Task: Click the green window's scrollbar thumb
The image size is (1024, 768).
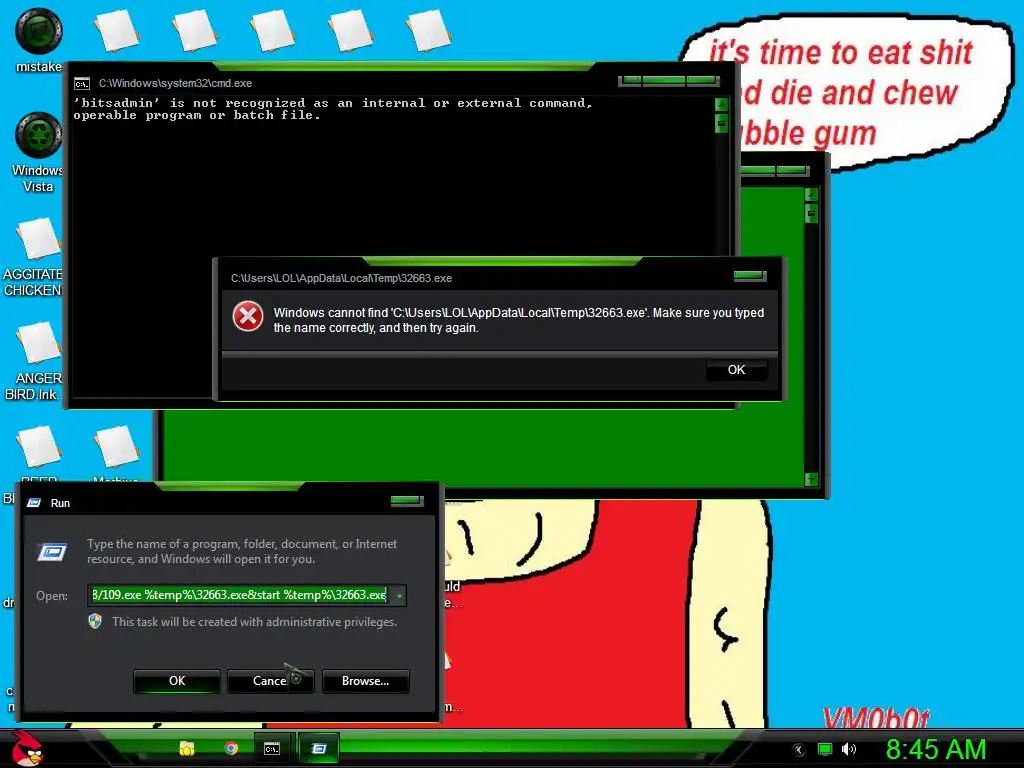Action: [x=811, y=213]
